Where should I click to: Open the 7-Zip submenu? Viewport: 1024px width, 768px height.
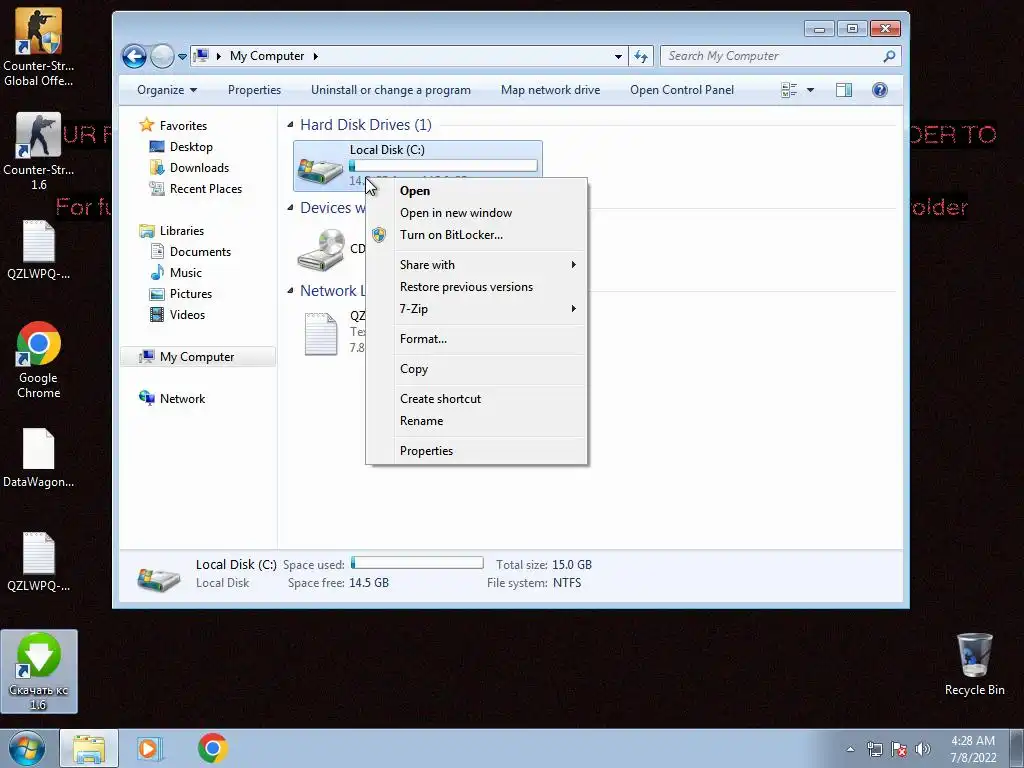click(477, 309)
